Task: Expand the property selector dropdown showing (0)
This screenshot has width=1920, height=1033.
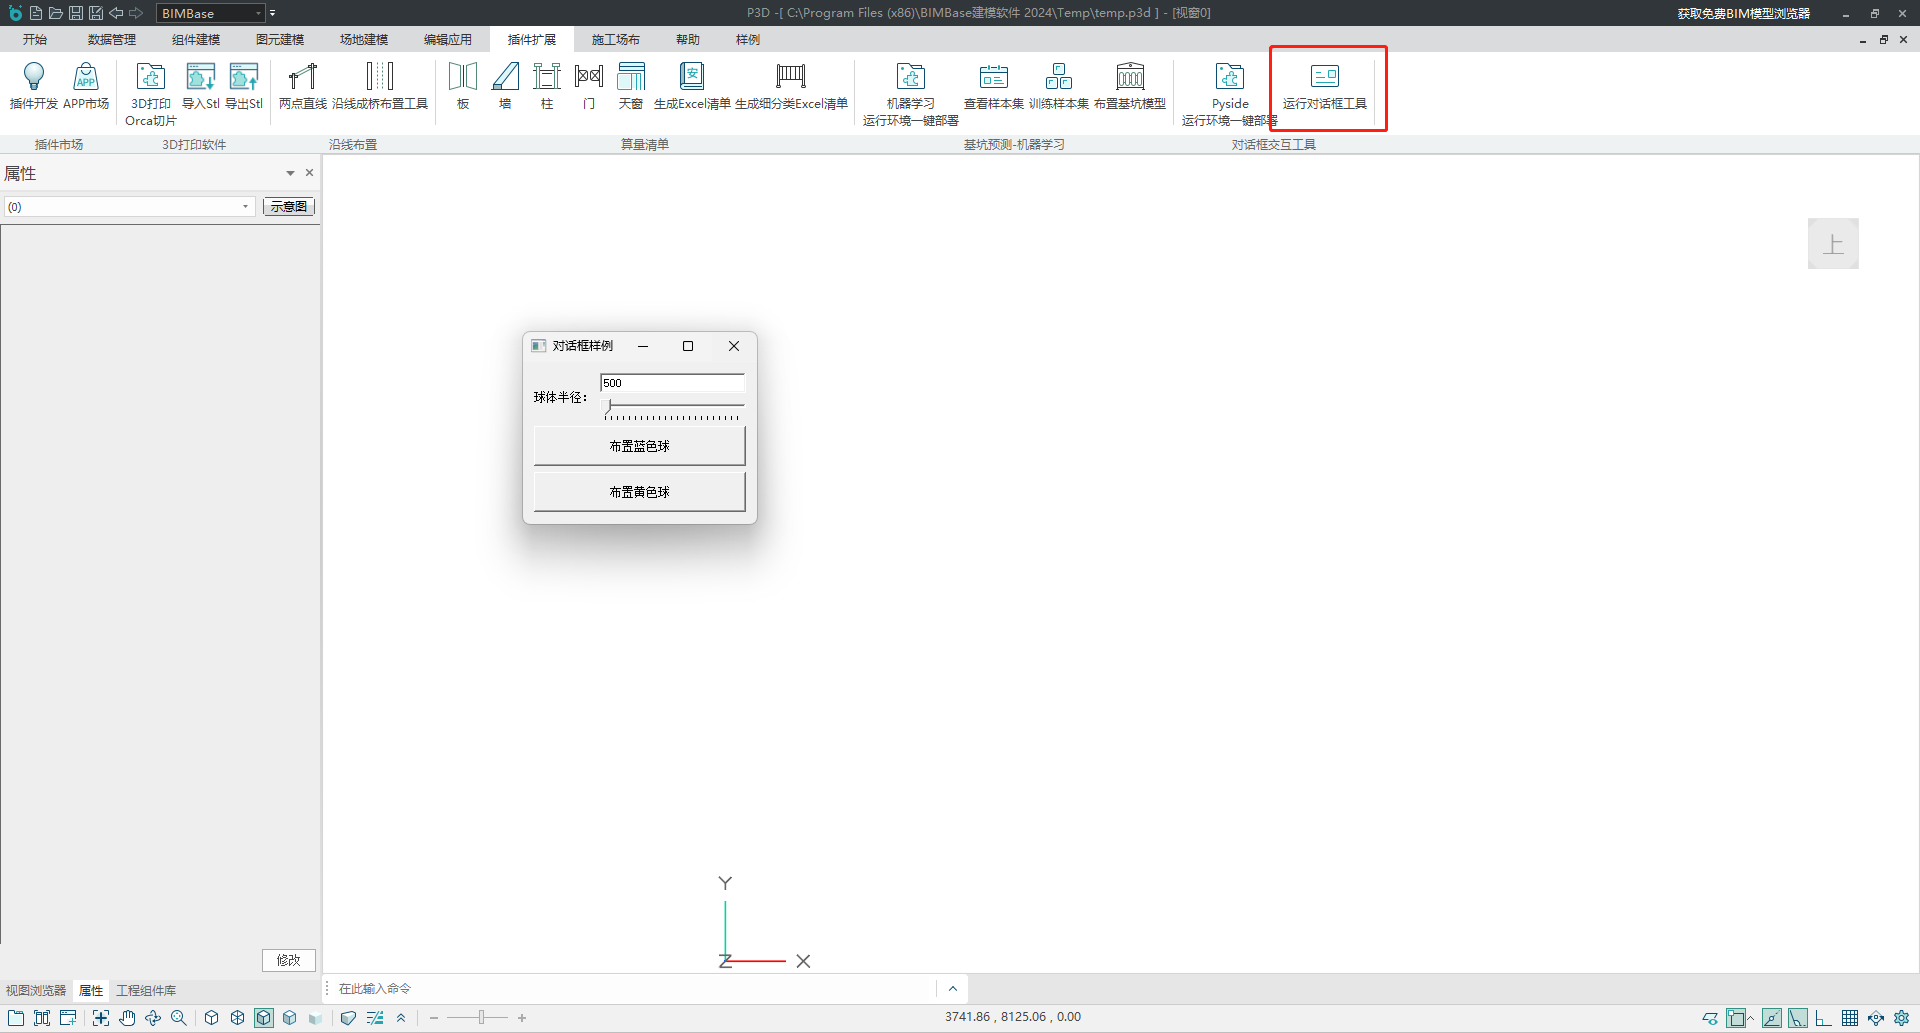Action: pos(245,207)
